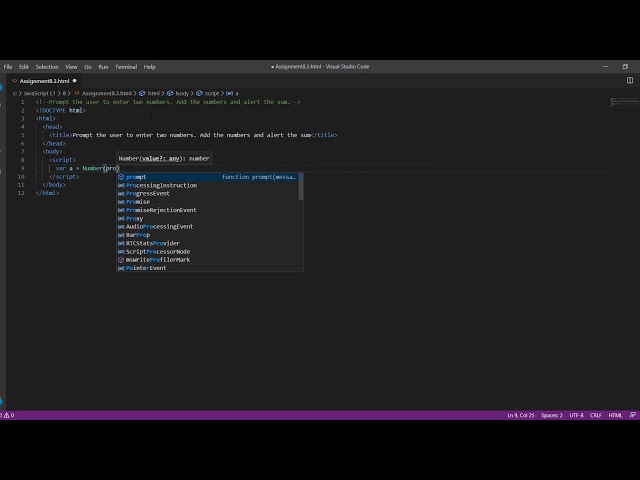Click the suggestion list scrollbar
This screenshot has height=480, width=640.
(301, 187)
